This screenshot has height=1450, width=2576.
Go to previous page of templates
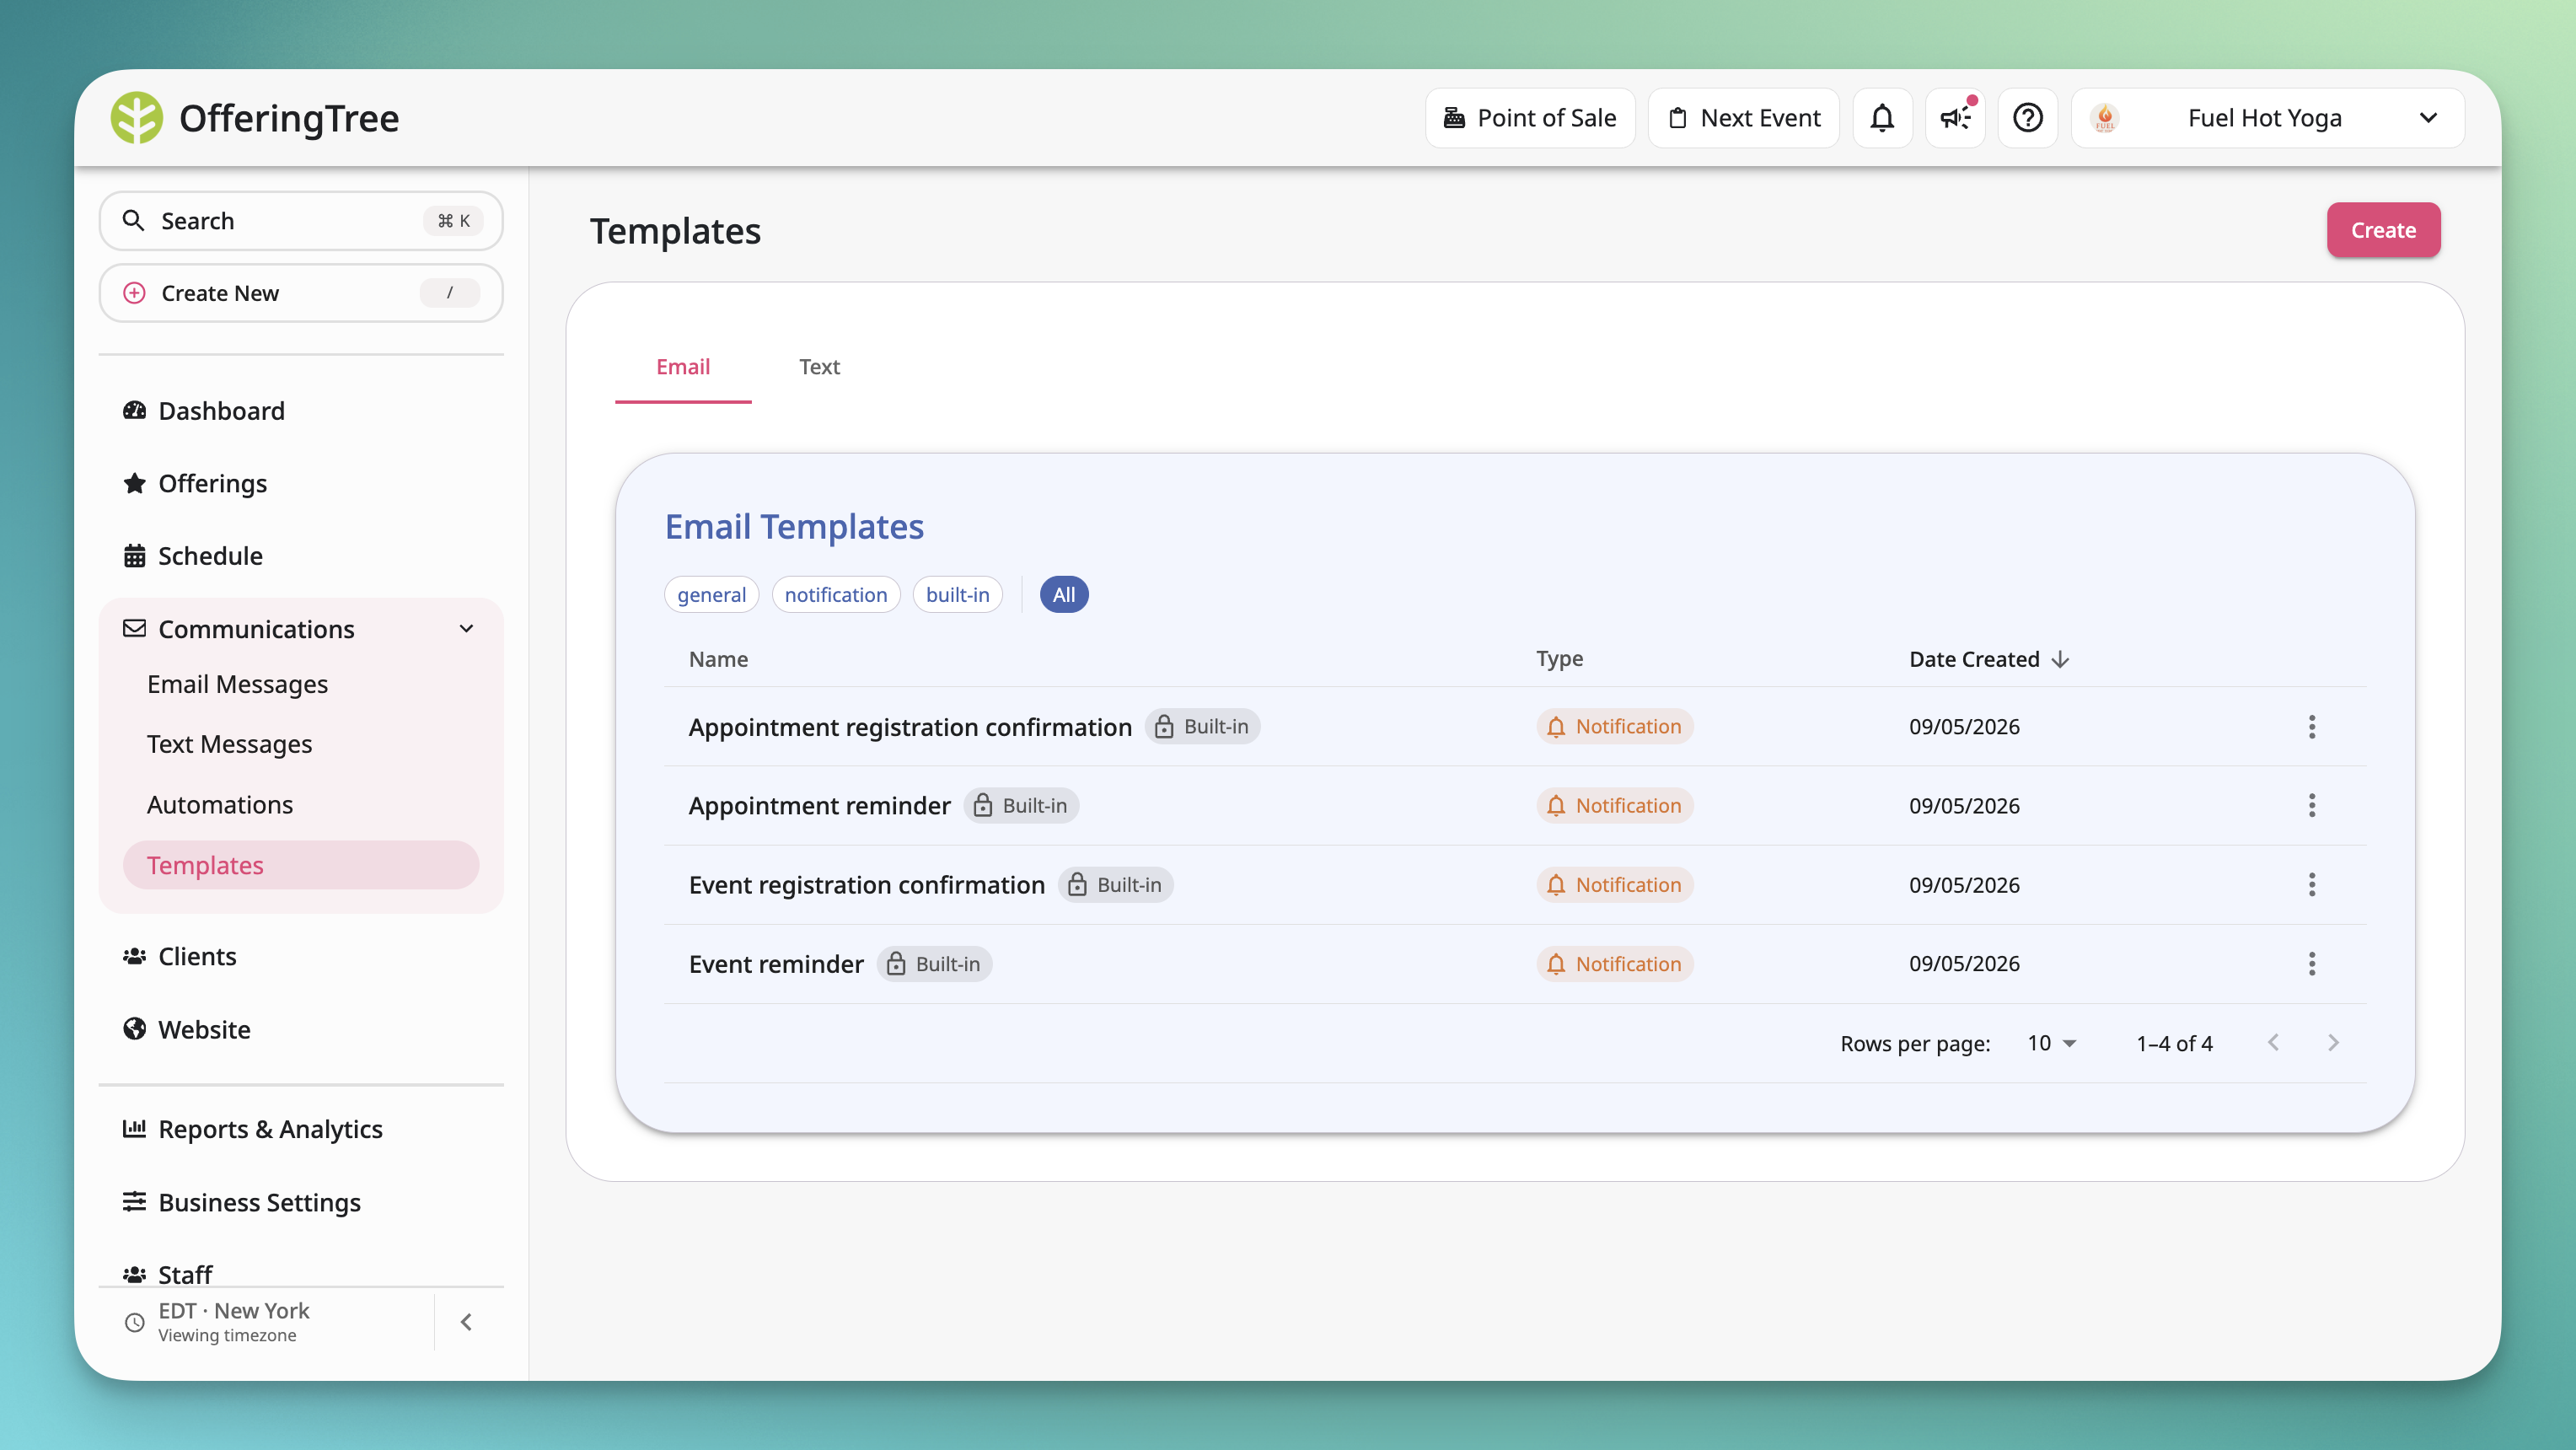pos(2273,1043)
